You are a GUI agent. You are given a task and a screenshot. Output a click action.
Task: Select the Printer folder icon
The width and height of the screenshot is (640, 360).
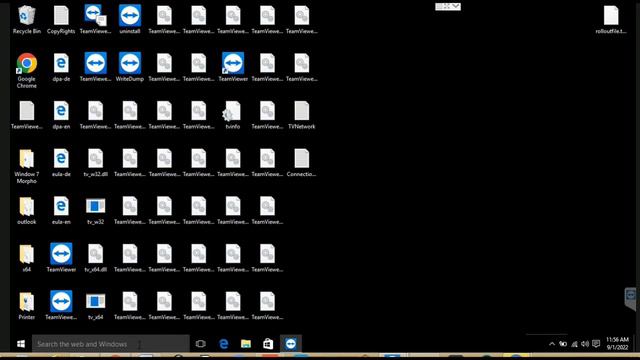point(27,306)
